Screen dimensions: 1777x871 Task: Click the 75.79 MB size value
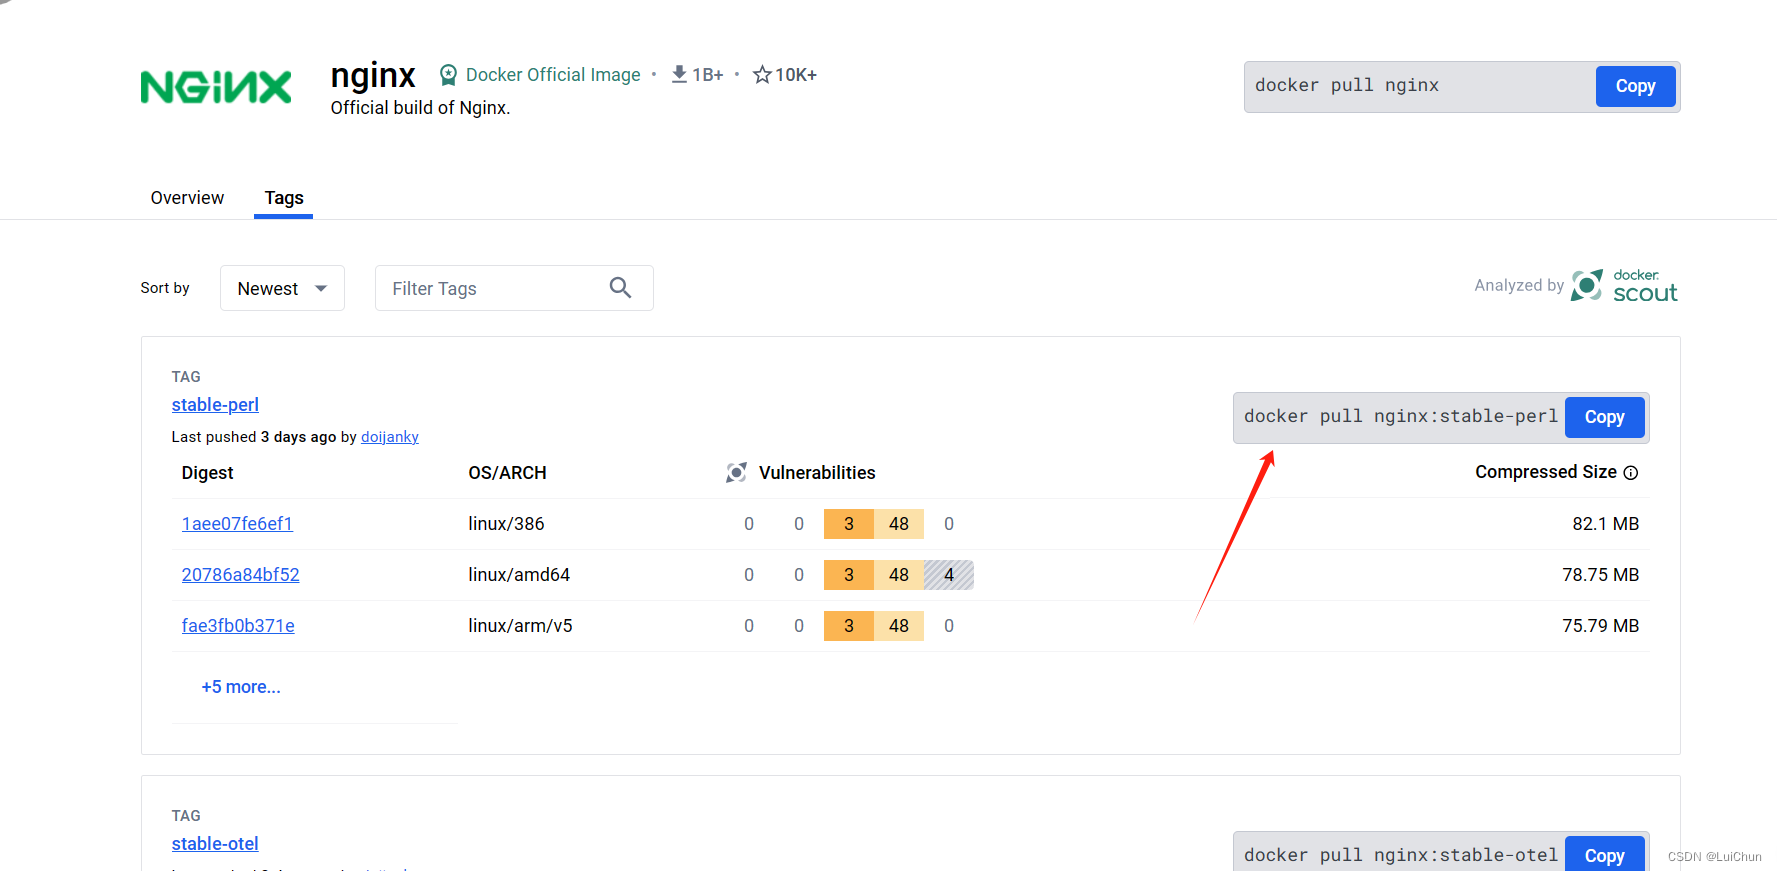tap(1600, 626)
